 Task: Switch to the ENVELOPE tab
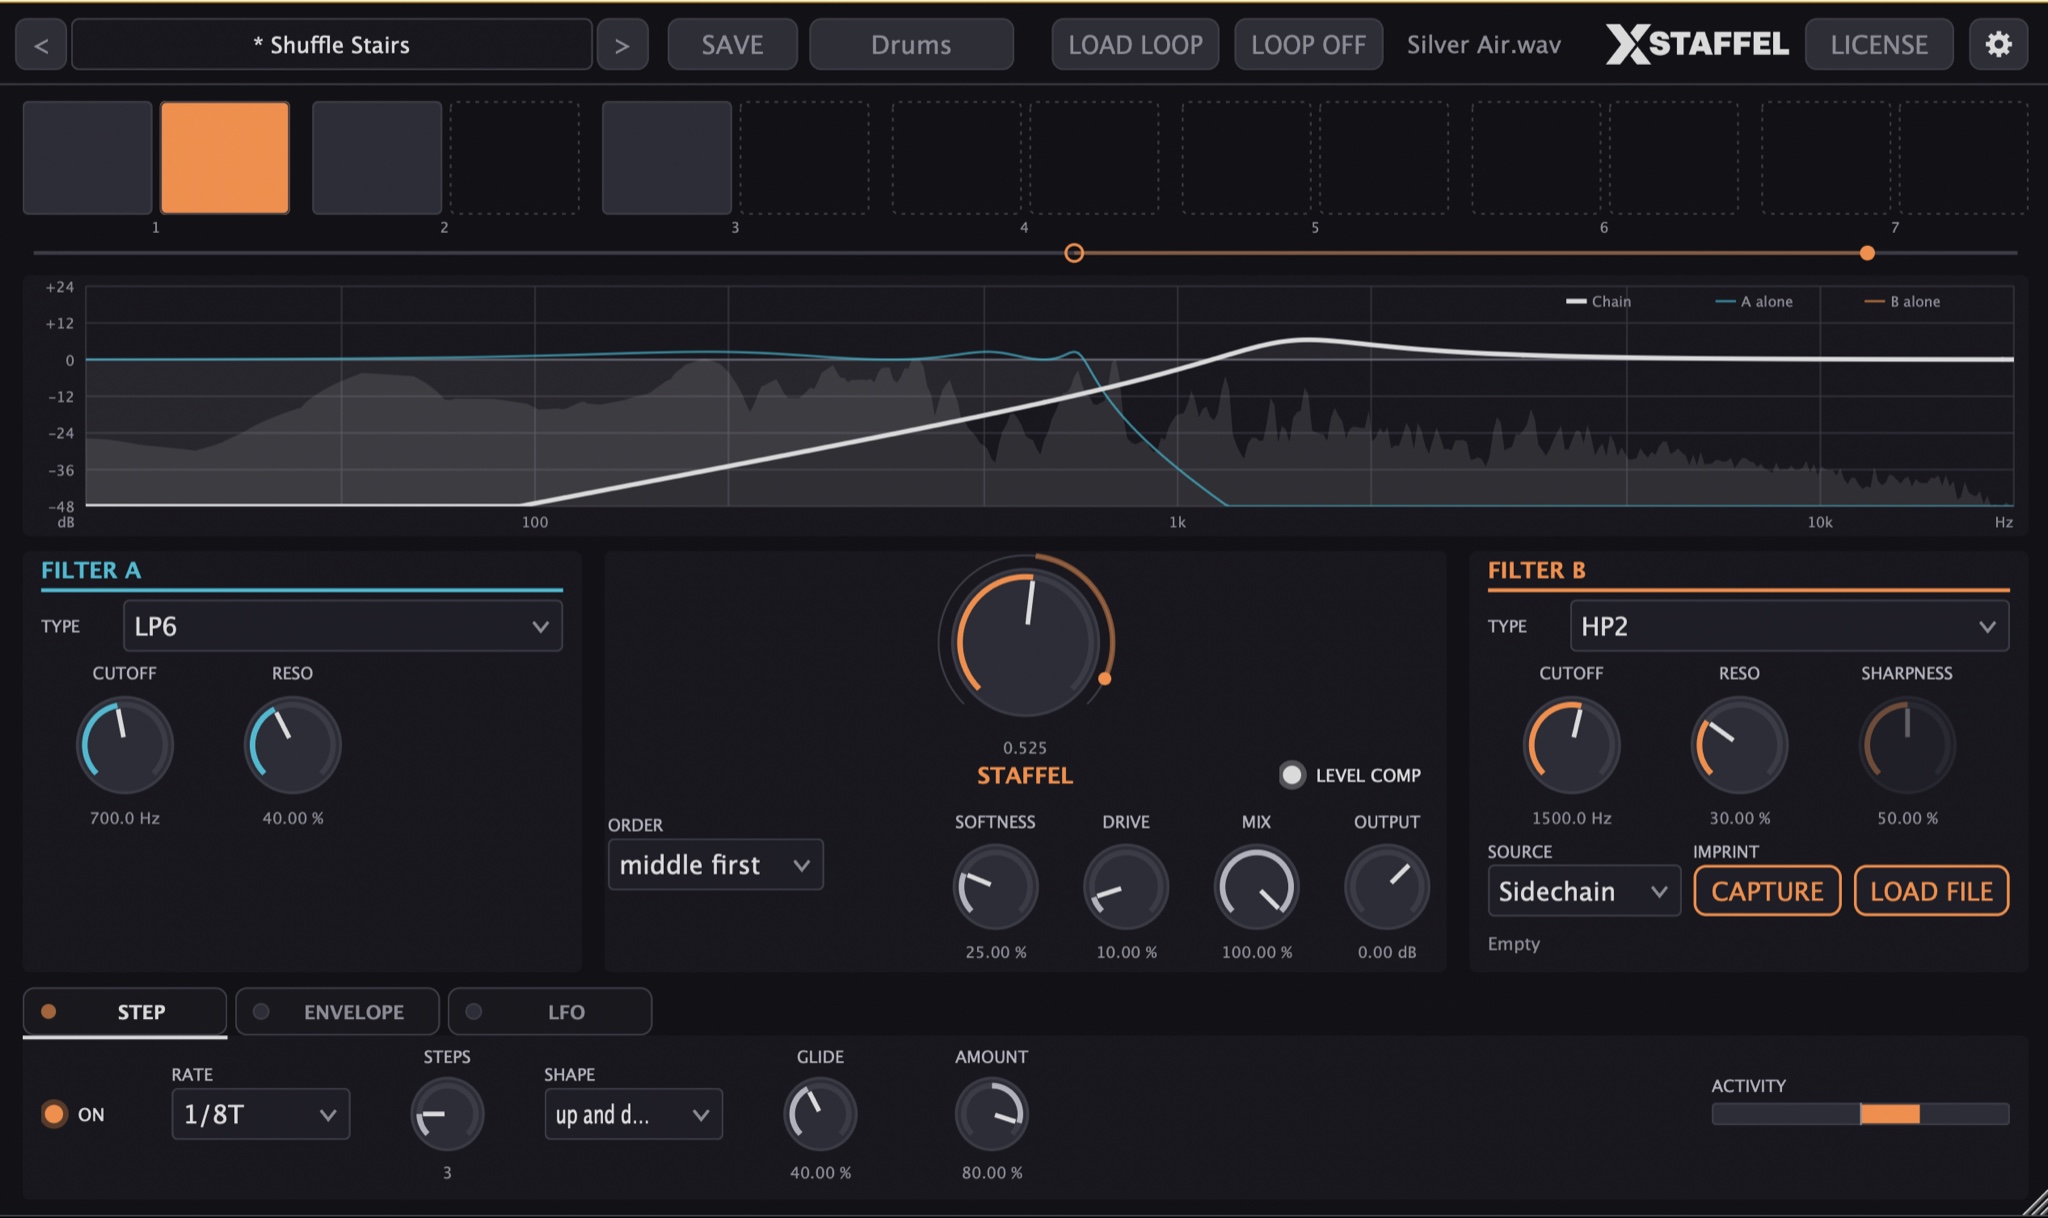point(337,1012)
